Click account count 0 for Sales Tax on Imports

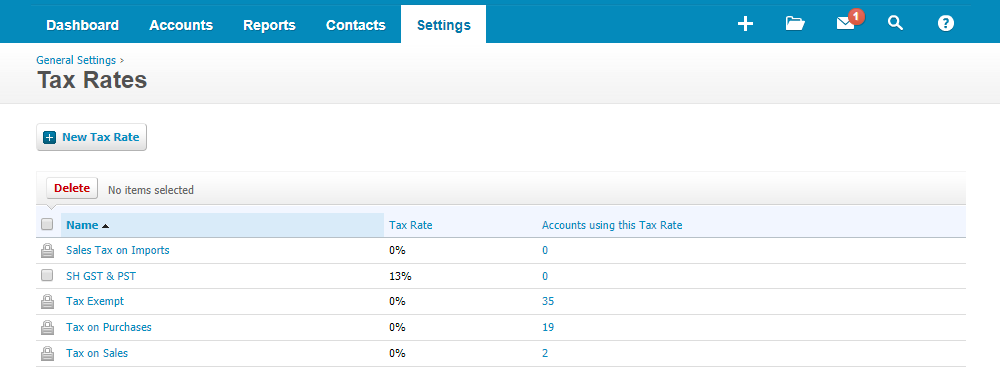(545, 250)
